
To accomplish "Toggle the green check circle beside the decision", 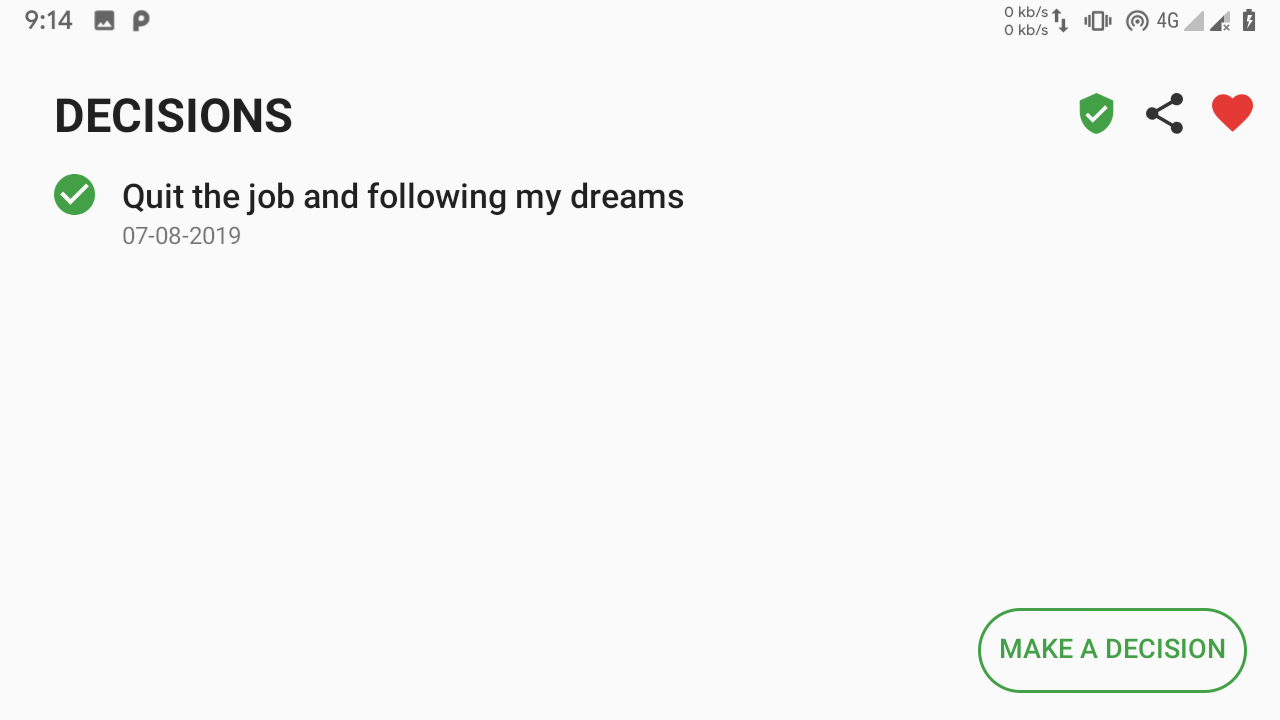I will (74, 195).
